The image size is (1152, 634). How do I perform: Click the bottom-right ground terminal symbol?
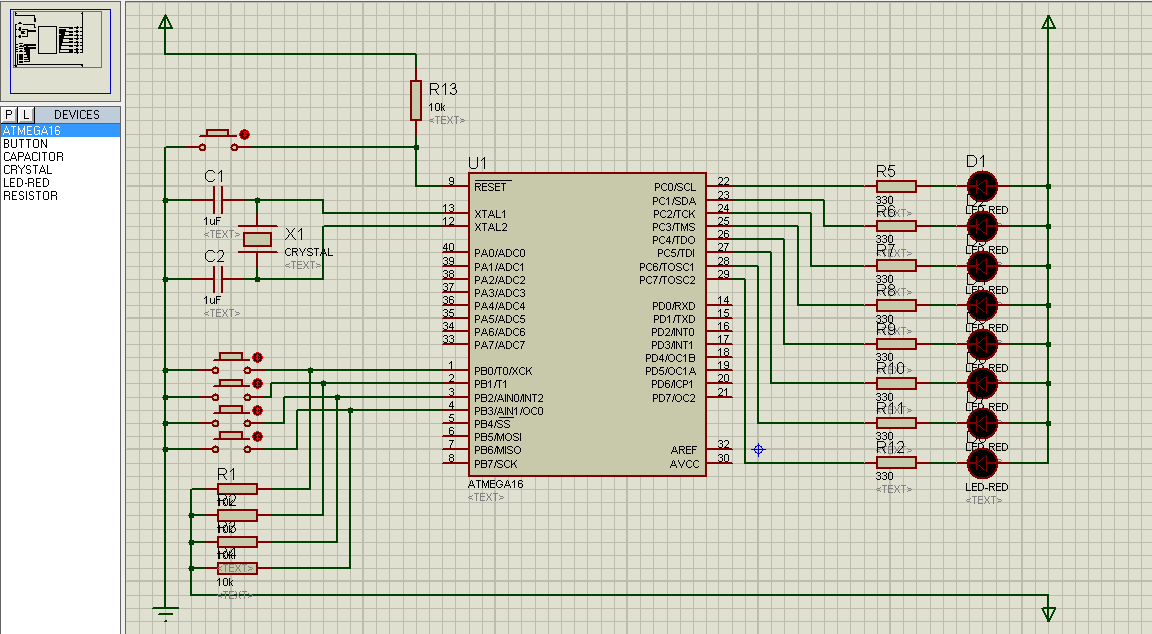[x=1047, y=614]
